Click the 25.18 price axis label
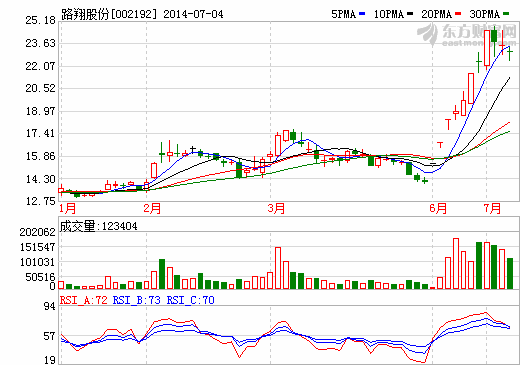 41,20
